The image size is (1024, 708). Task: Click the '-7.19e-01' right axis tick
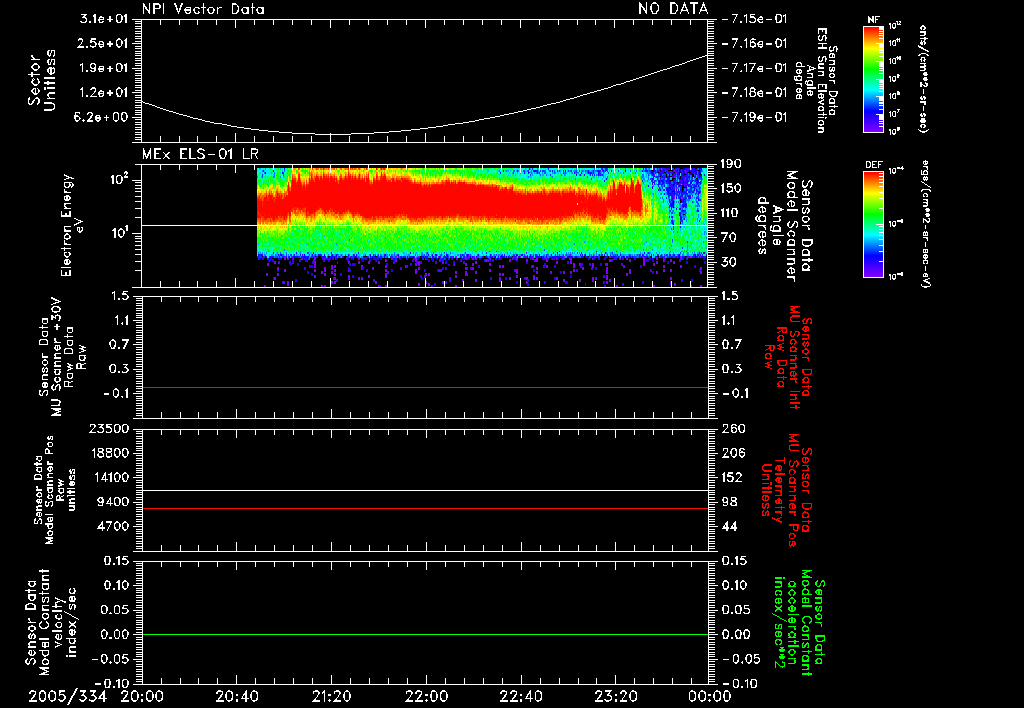[754, 118]
